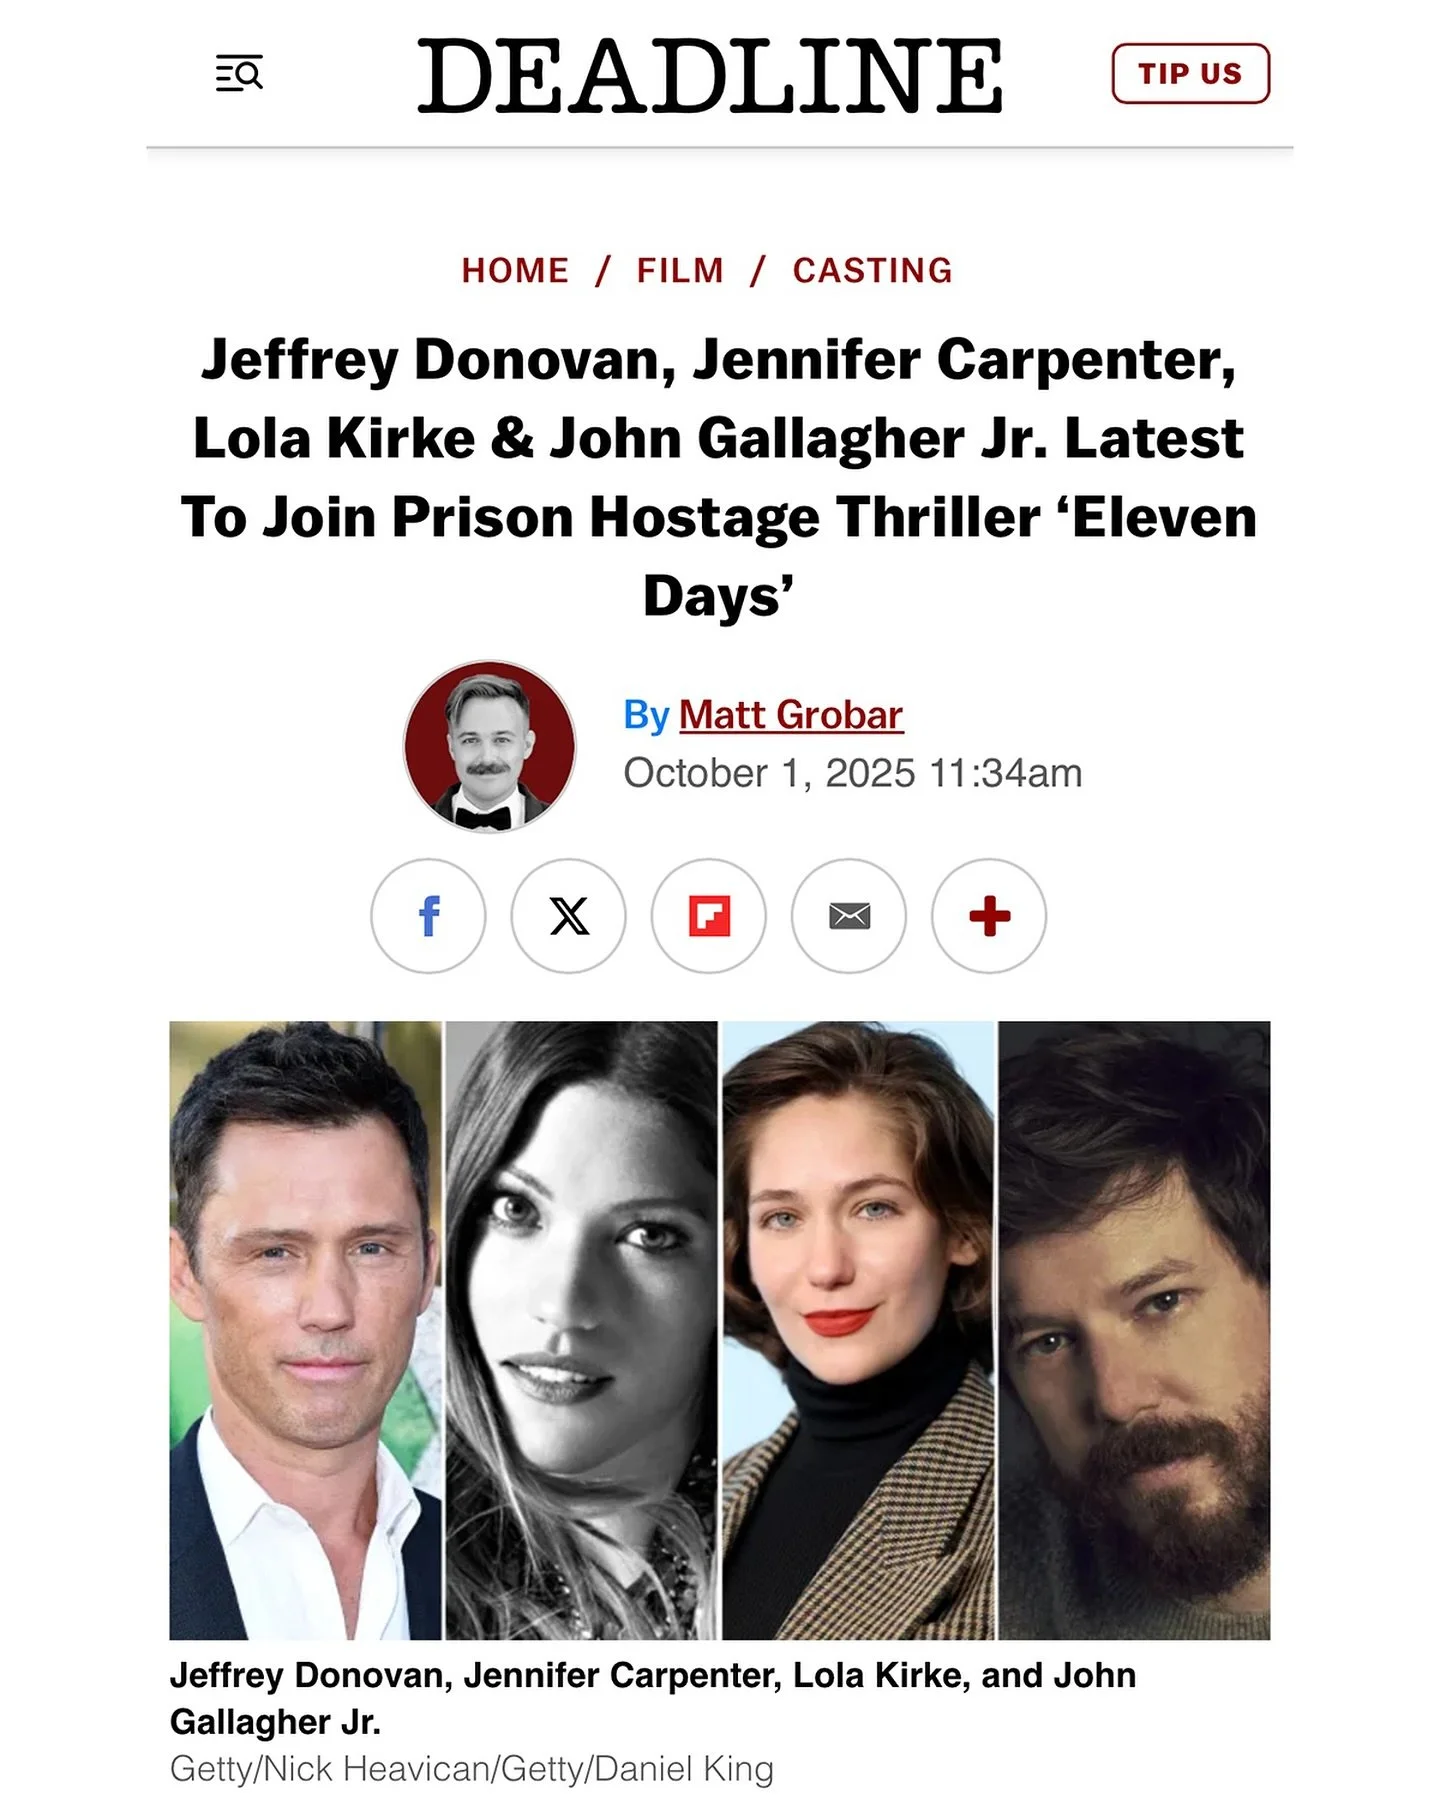Click the Tip Us button
The image size is (1440, 1800).
pyautogui.click(x=1190, y=74)
